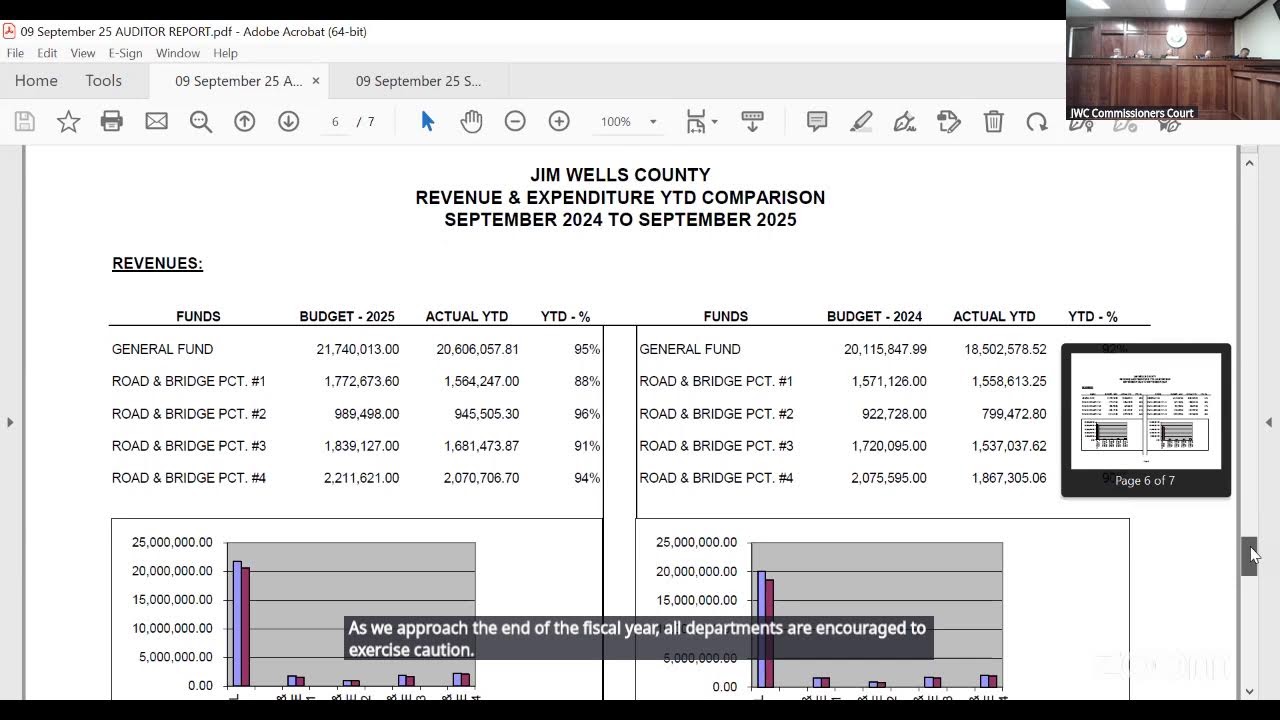
Task: Switch to the Home tab
Action: 36,81
